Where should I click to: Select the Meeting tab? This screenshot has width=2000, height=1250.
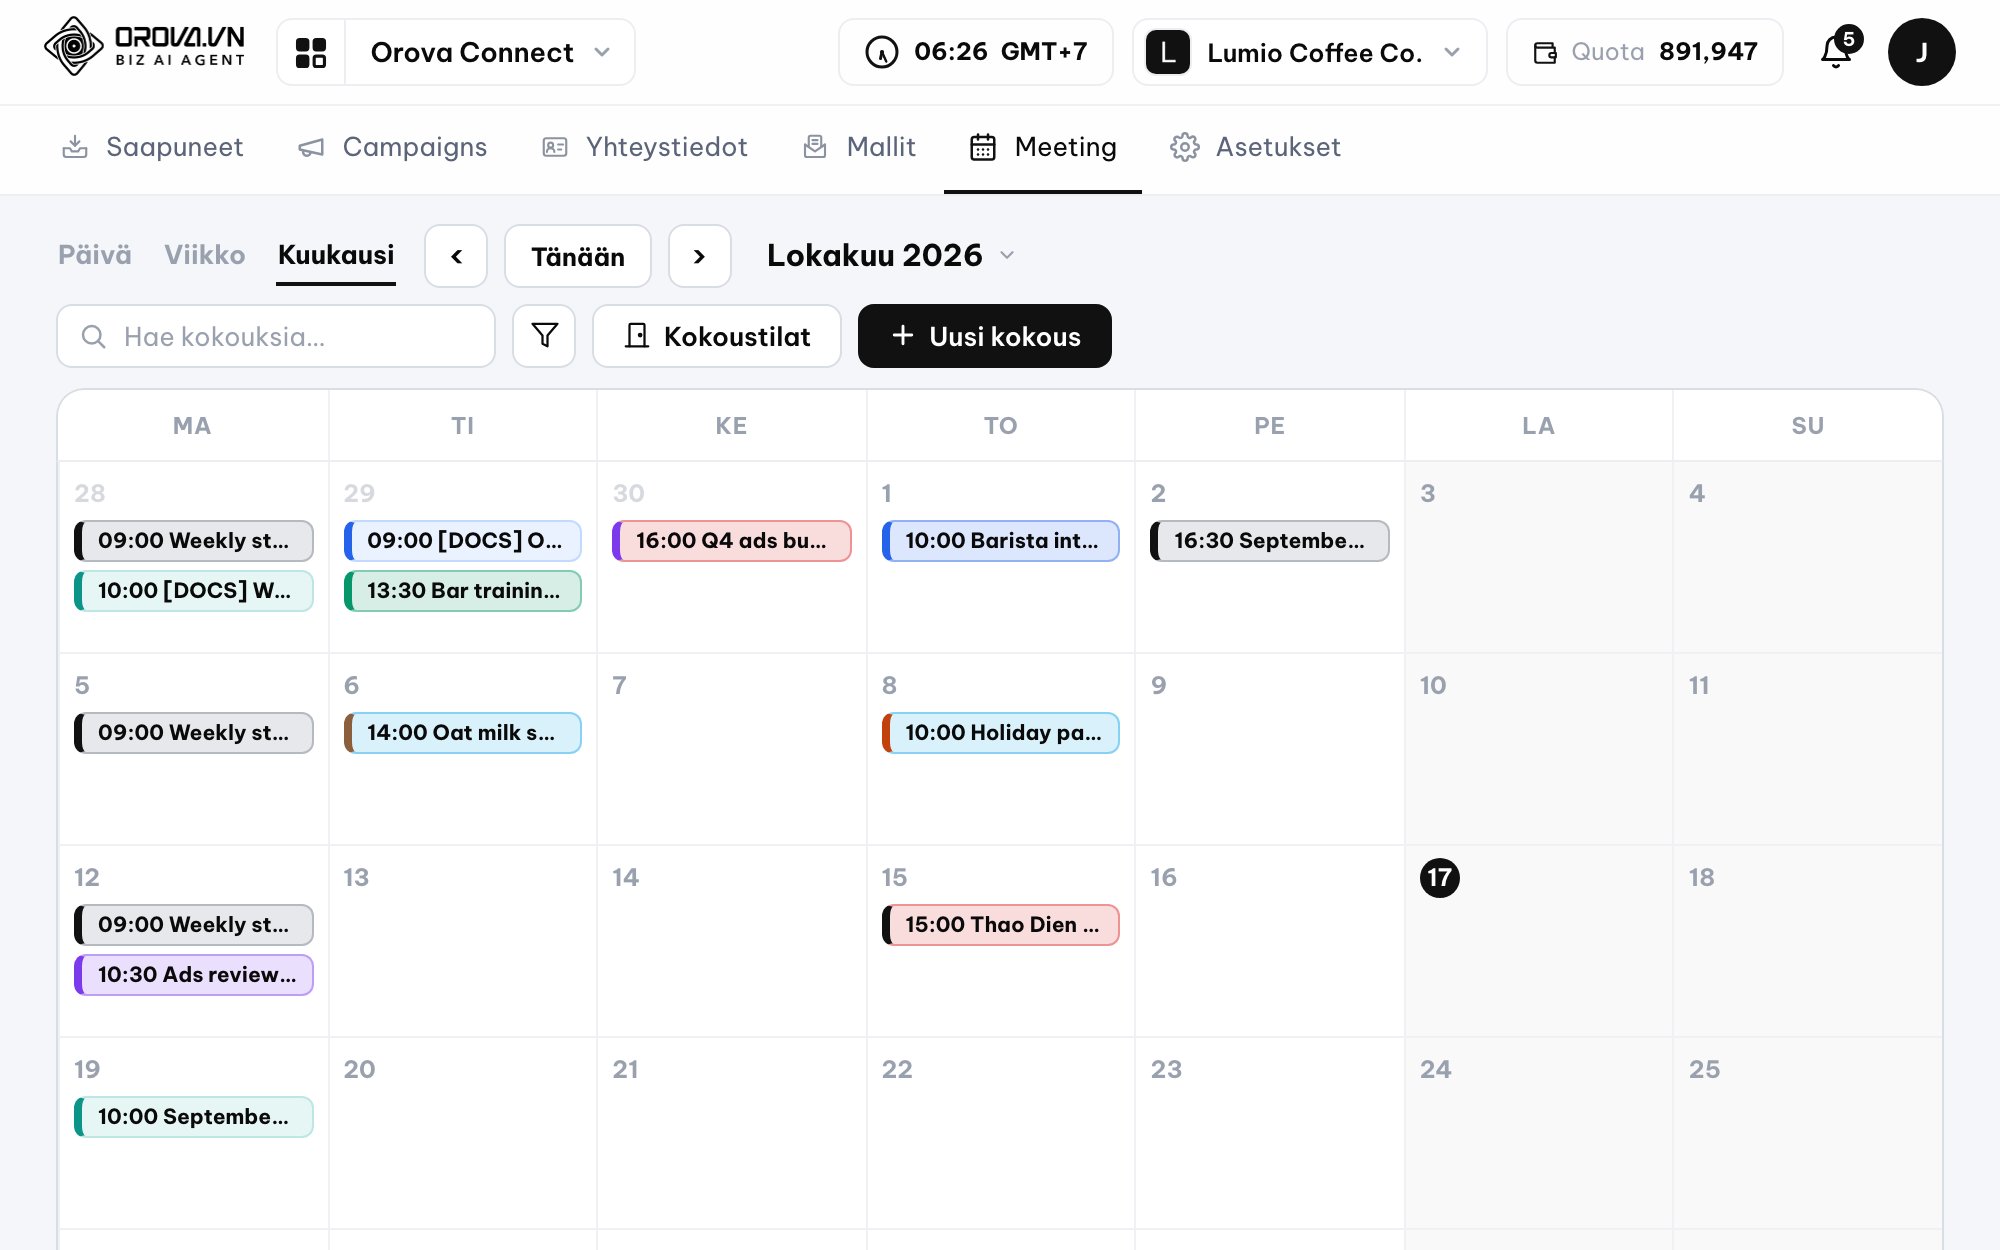[1043, 147]
